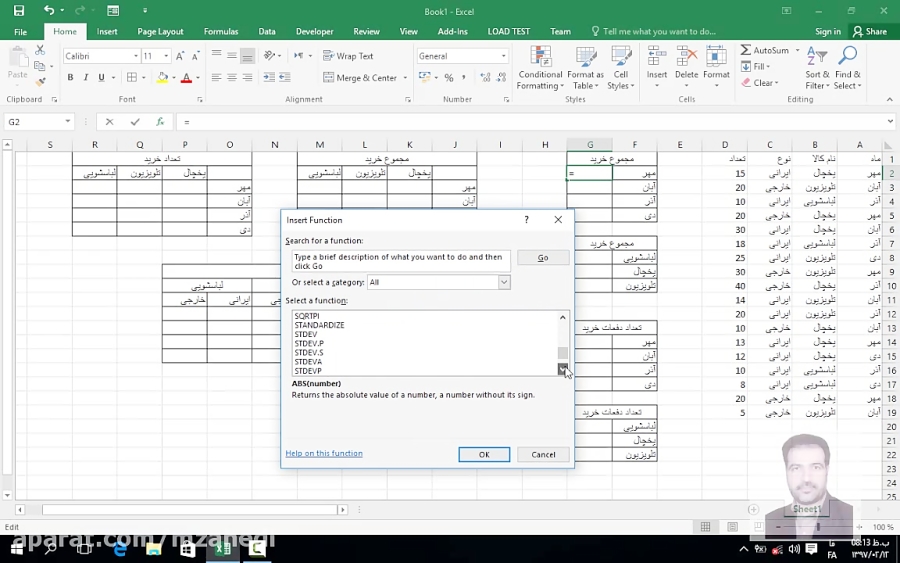Apply Comma Style format
The width and height of the screenshot is (900, 563).
click(464, 77)
